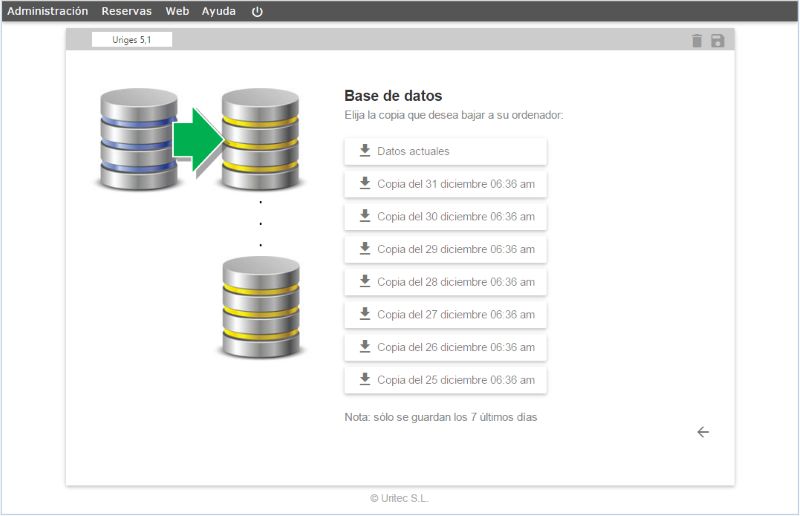The width and height of the screenshot is (800, 516).
Task: Download Copia del 25 diciembre
Action: pyautogui.click(x=445, y=380)
